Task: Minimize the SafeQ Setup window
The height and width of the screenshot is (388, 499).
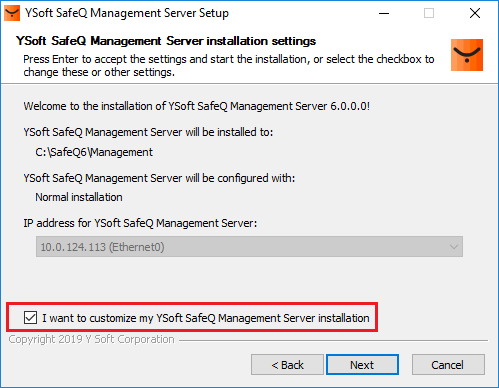Action: pos(384,13)
